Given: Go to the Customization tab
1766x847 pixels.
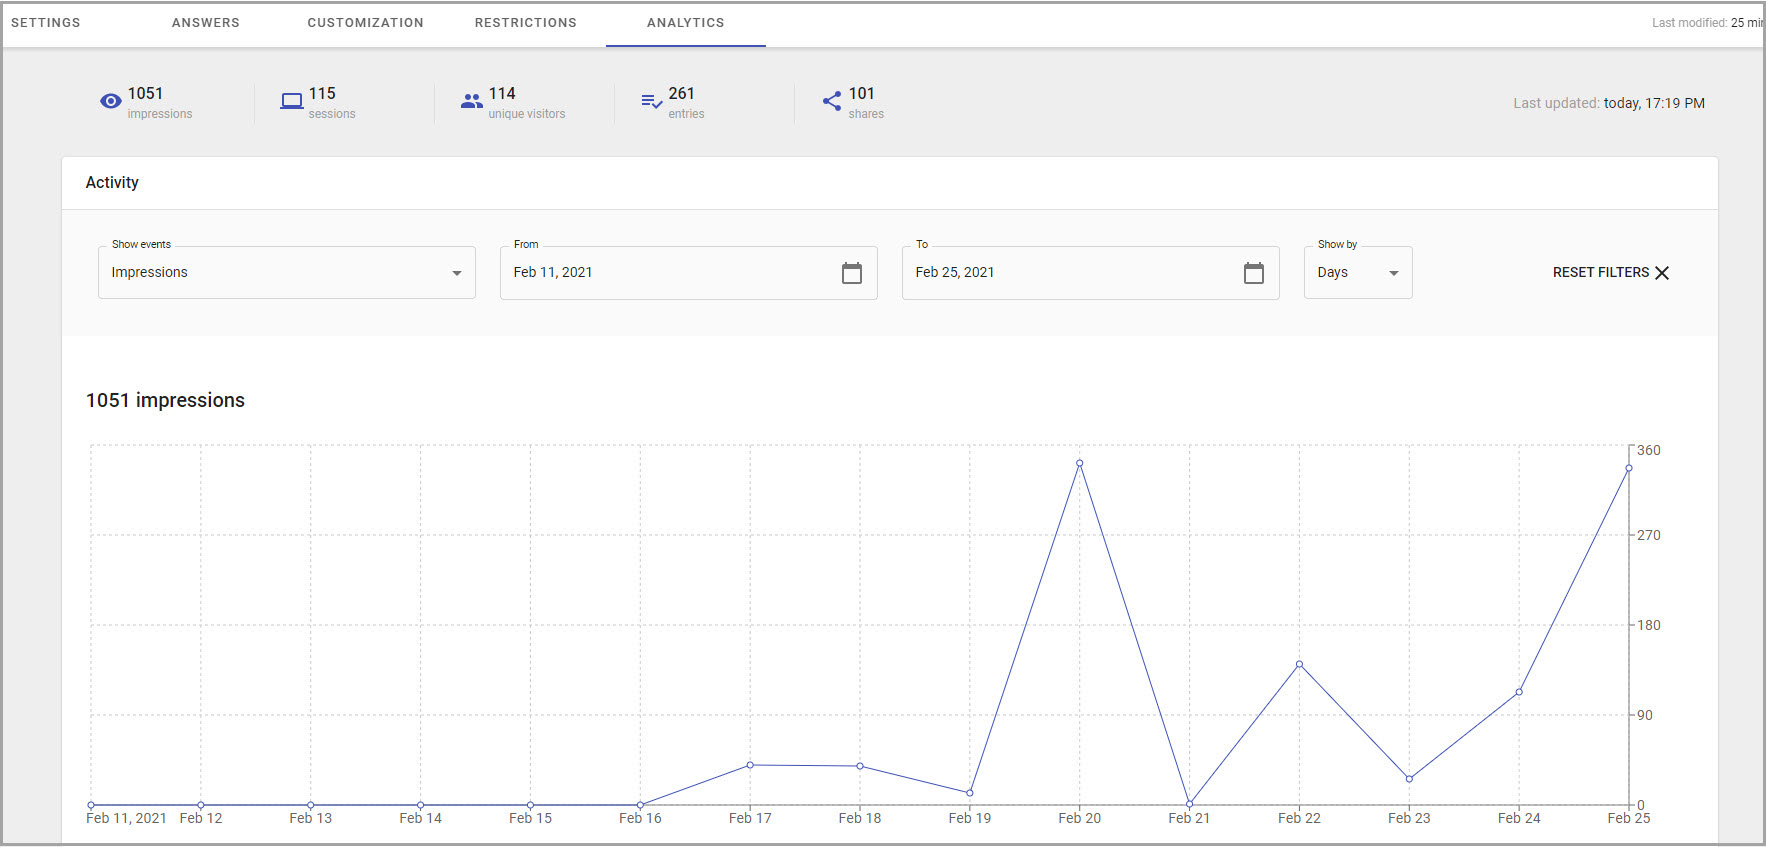Looking at the screenshot, I should 365,23.
